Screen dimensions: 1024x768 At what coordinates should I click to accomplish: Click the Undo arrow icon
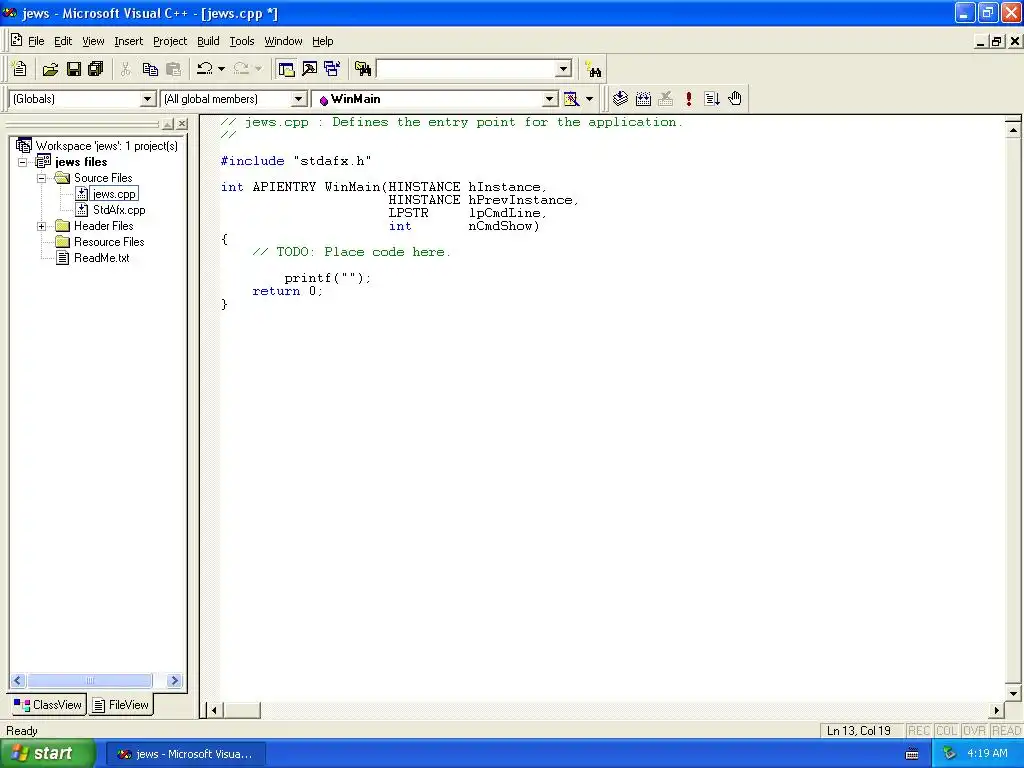[205, 69]
